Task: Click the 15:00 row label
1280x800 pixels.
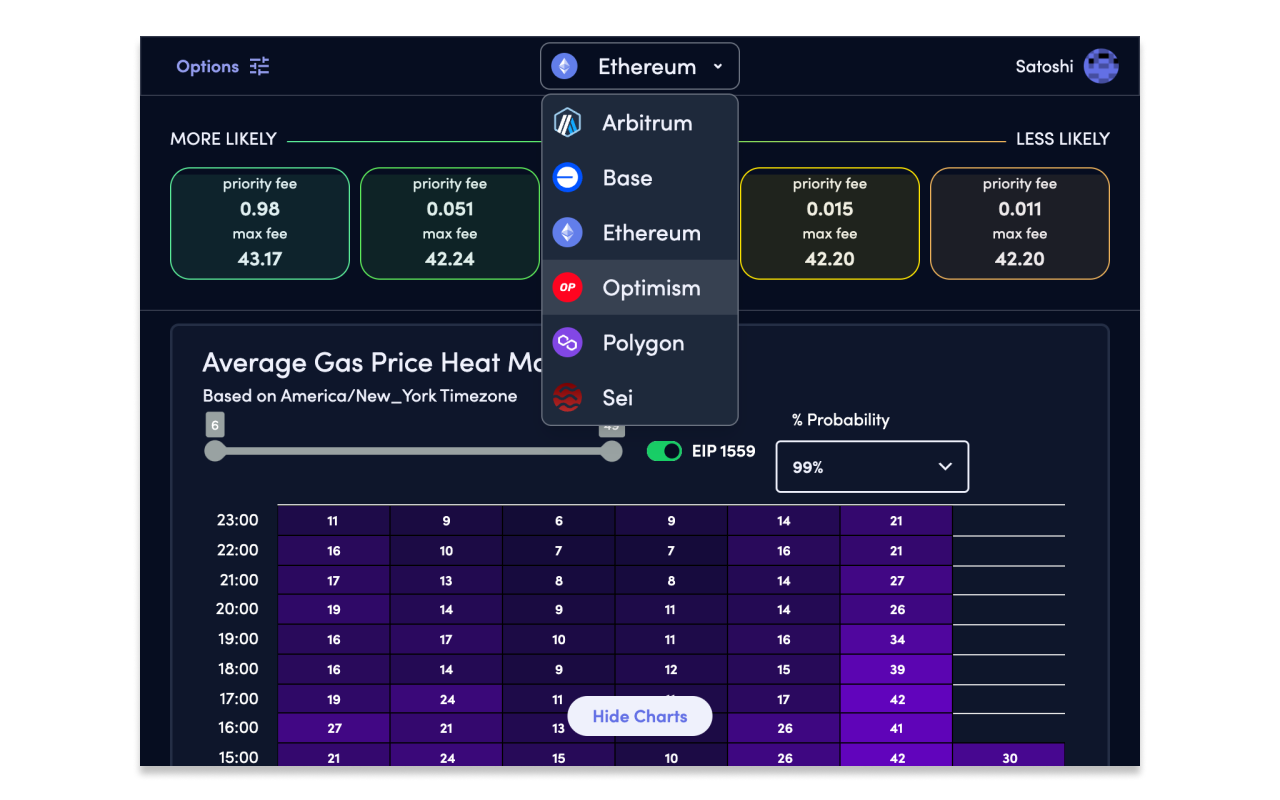Action: [238, 757]
